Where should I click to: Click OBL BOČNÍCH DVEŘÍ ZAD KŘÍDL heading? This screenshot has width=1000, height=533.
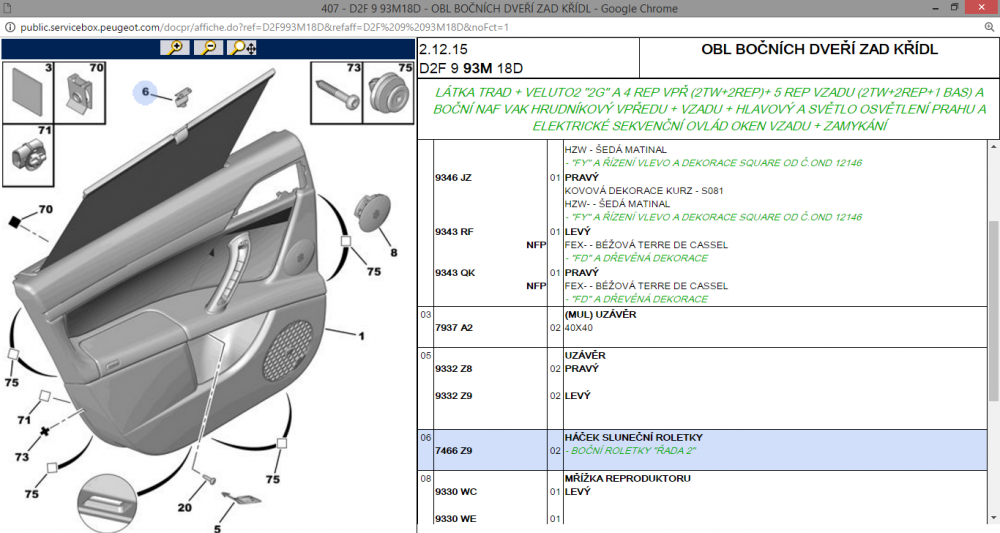pyautogui.click(x=820, y=49)
